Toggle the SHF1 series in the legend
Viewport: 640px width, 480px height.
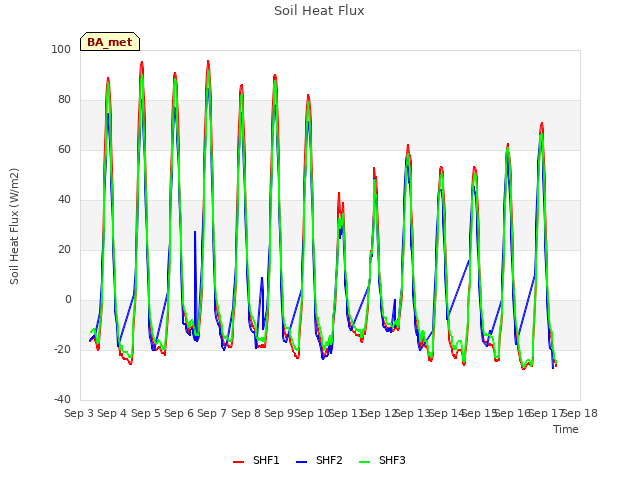pos(256,461)
